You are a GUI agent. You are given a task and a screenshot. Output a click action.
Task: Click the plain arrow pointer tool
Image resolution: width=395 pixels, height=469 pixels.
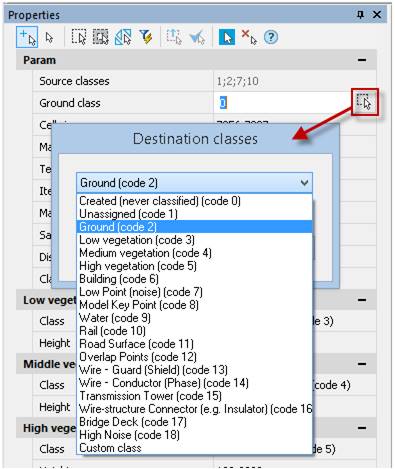point(49,37)
